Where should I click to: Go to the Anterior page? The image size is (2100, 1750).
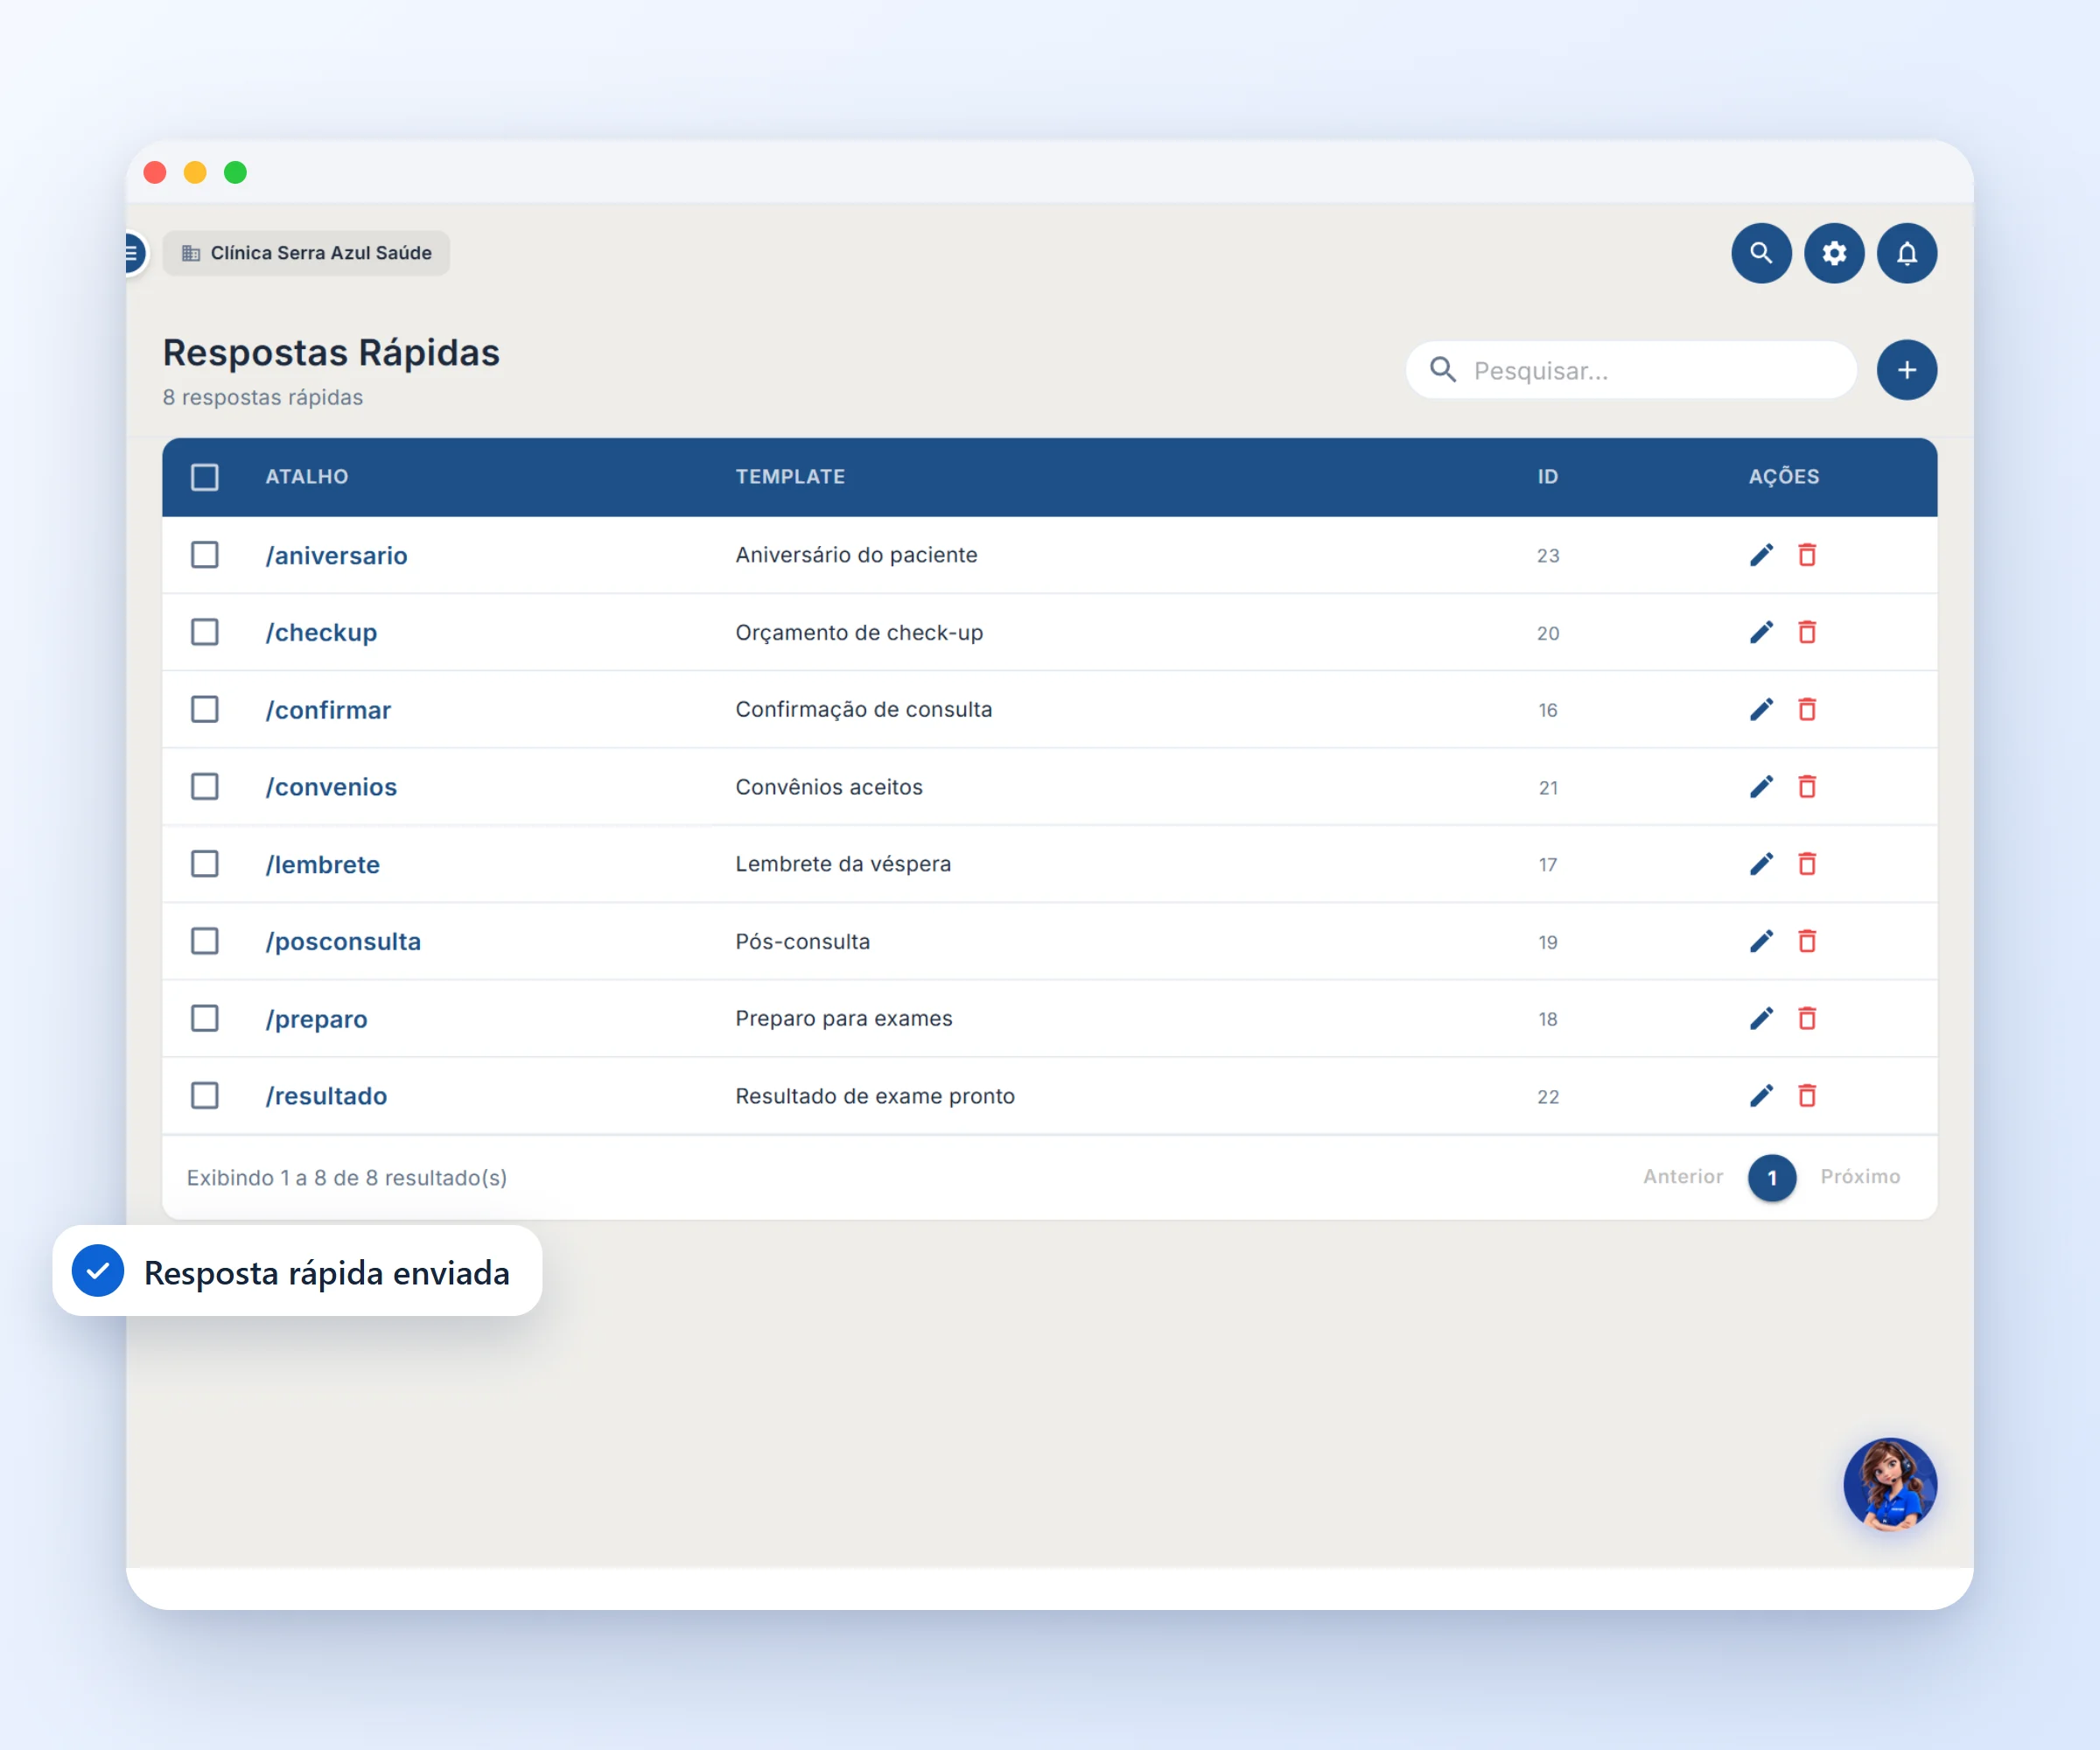(1683, 1177)
